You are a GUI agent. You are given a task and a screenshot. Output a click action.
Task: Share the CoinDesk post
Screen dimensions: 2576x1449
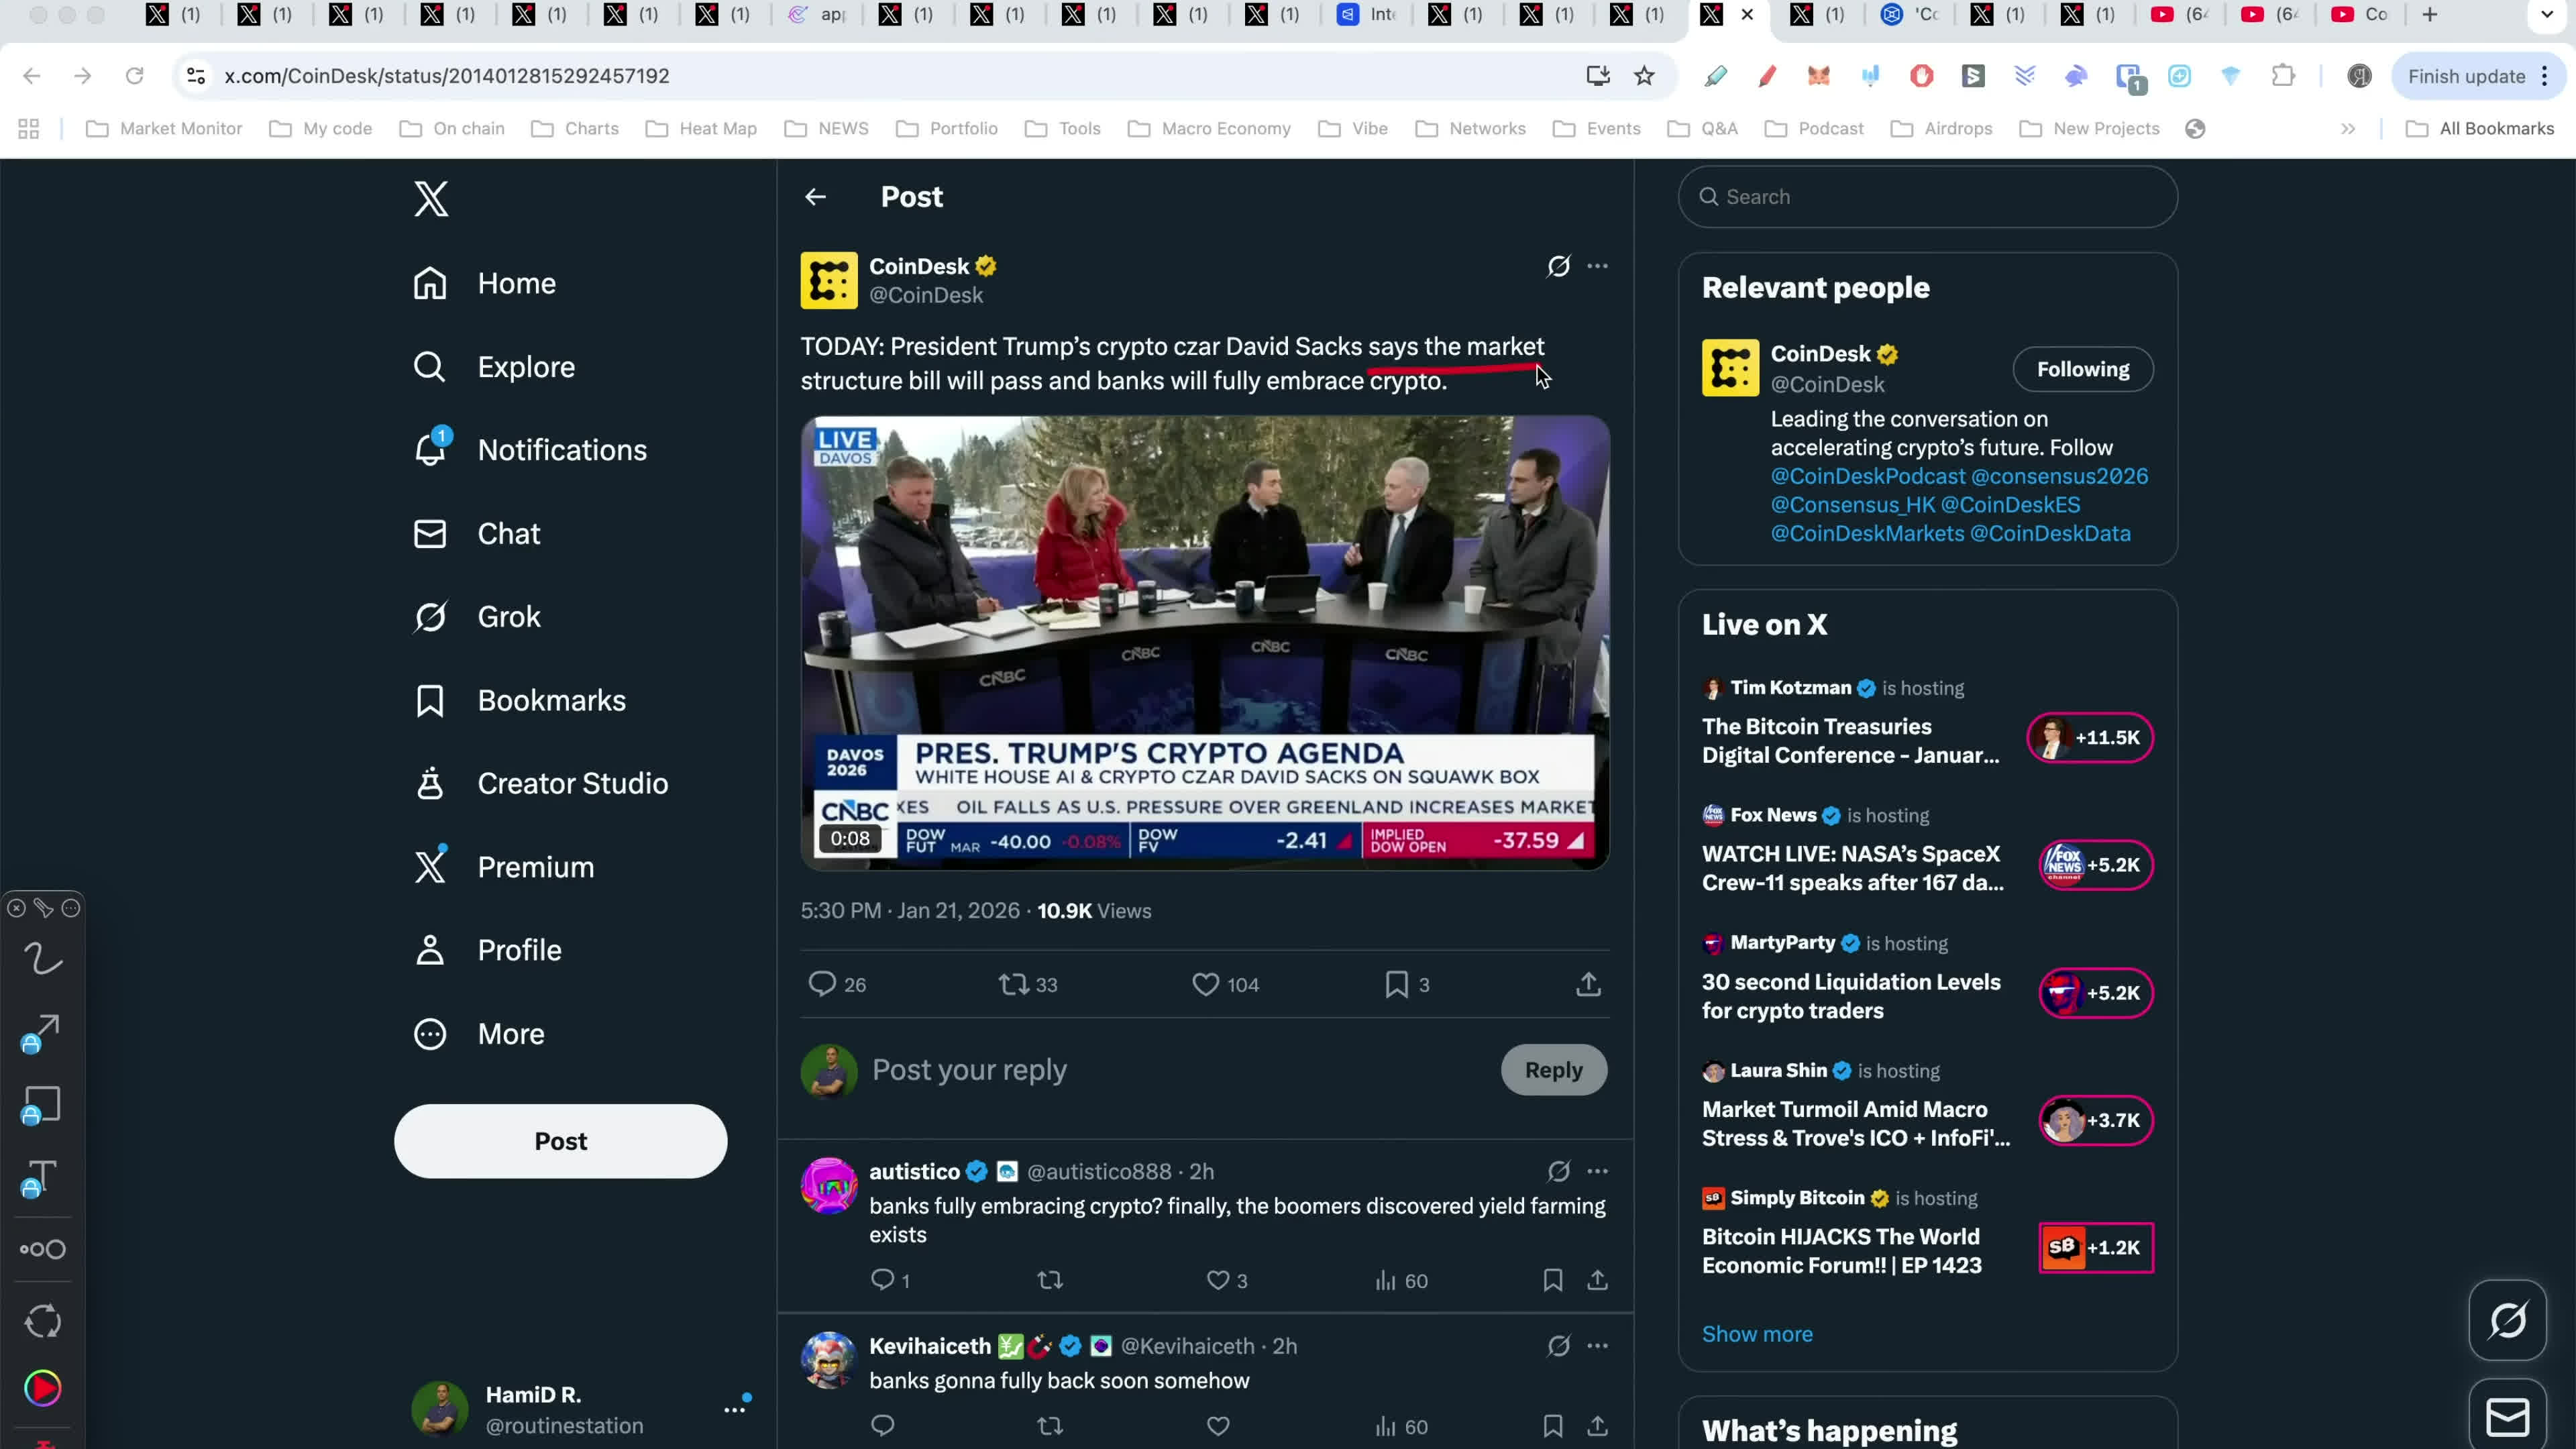1588,985
